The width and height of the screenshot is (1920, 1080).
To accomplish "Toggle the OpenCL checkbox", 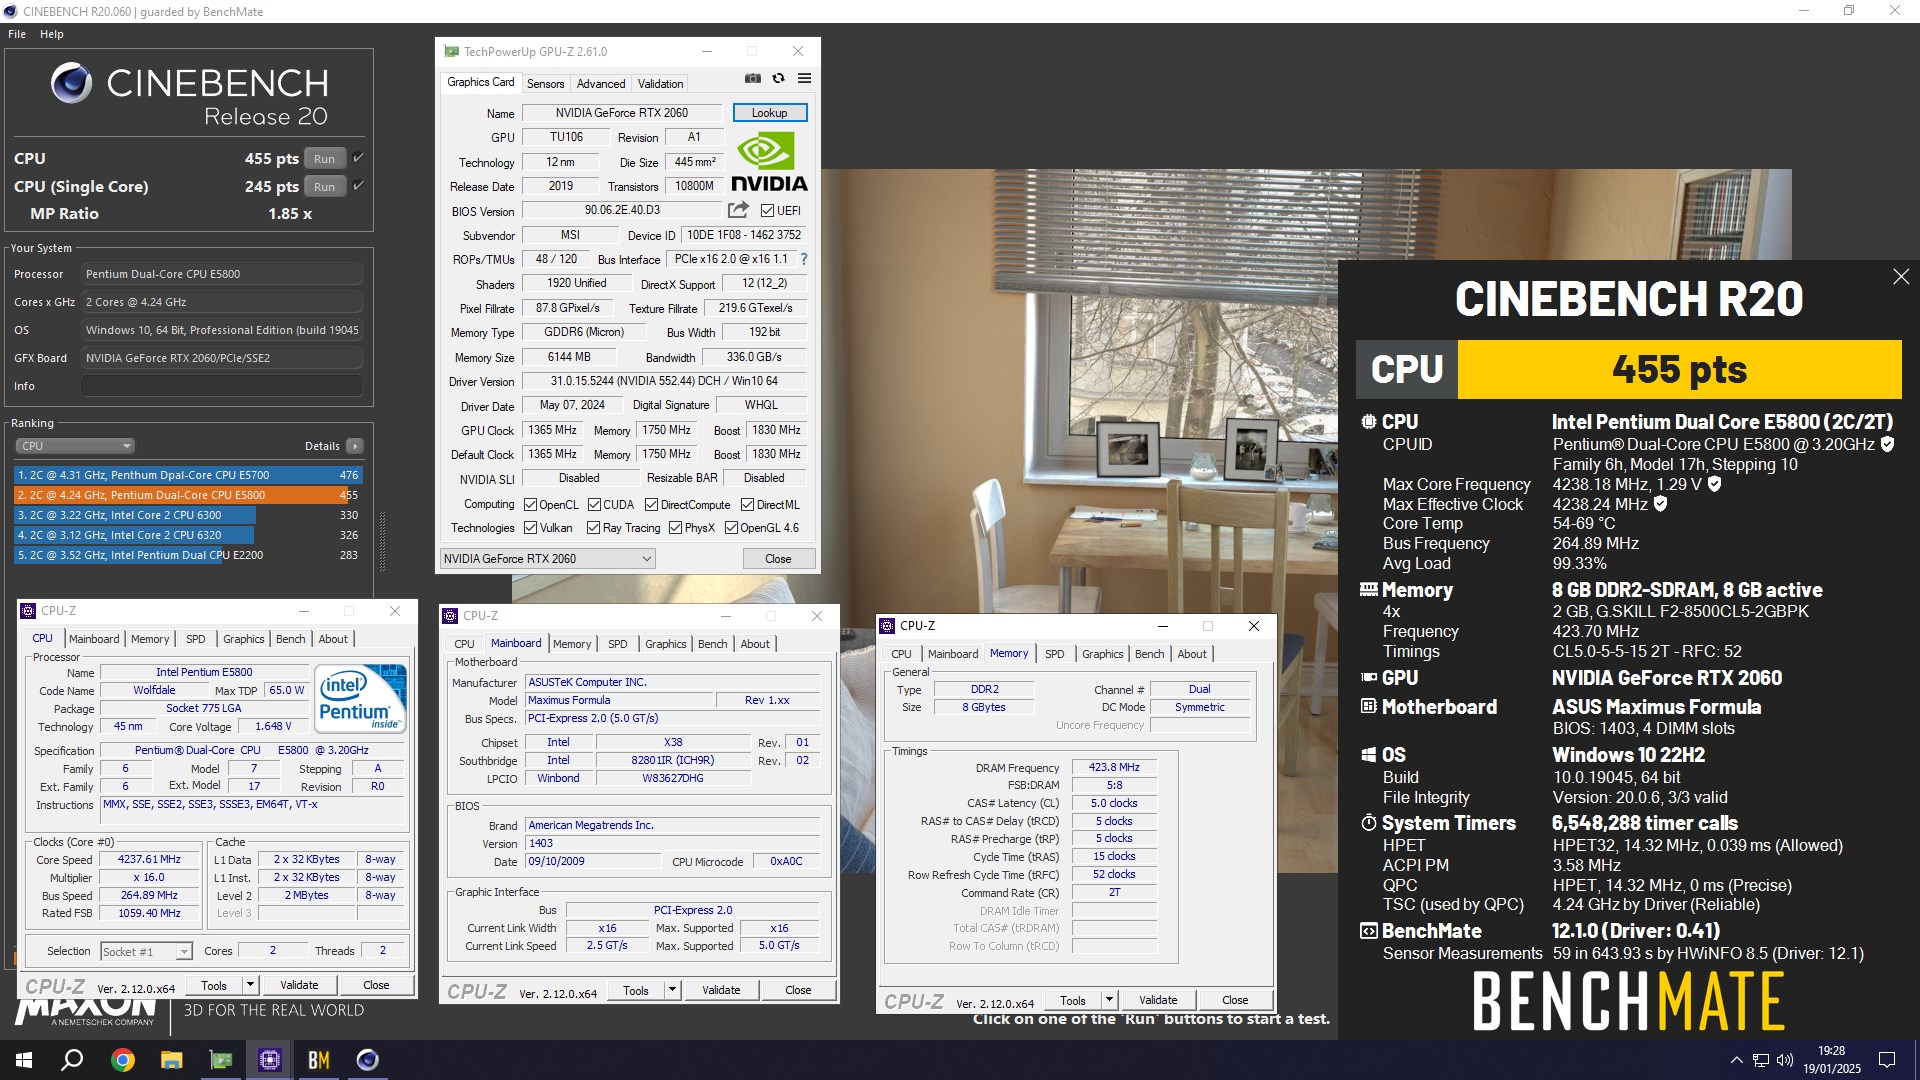I will point(531,505).
